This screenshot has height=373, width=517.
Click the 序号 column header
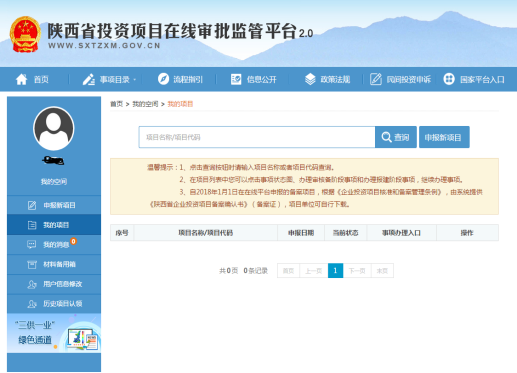(x=122, y=233)
